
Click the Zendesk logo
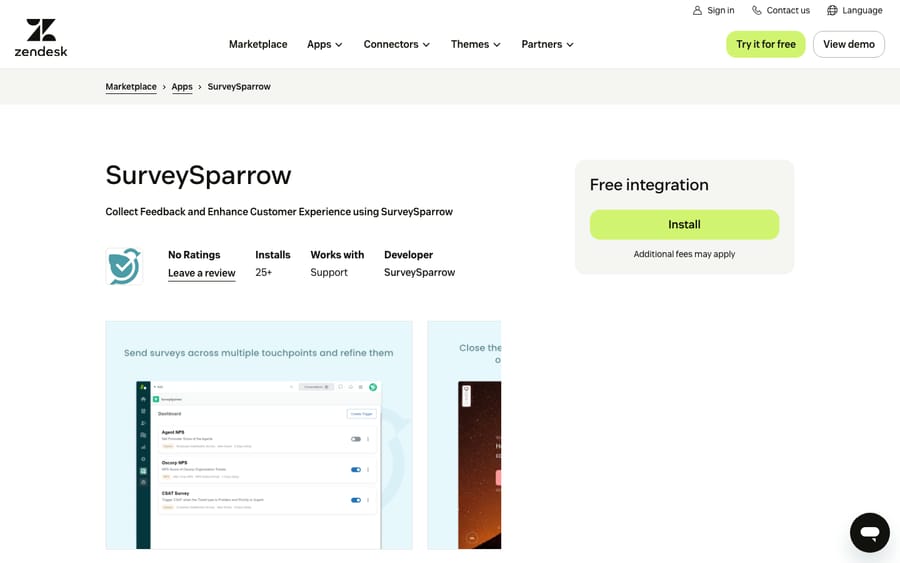pos(41,38)
